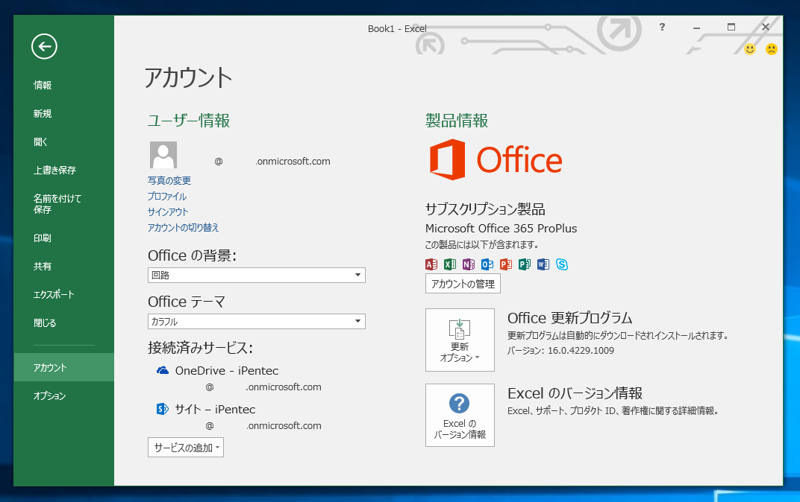The image size is (800, 502).
Task: Click the 接続済みサービス heading
Action: pos(200,348)
